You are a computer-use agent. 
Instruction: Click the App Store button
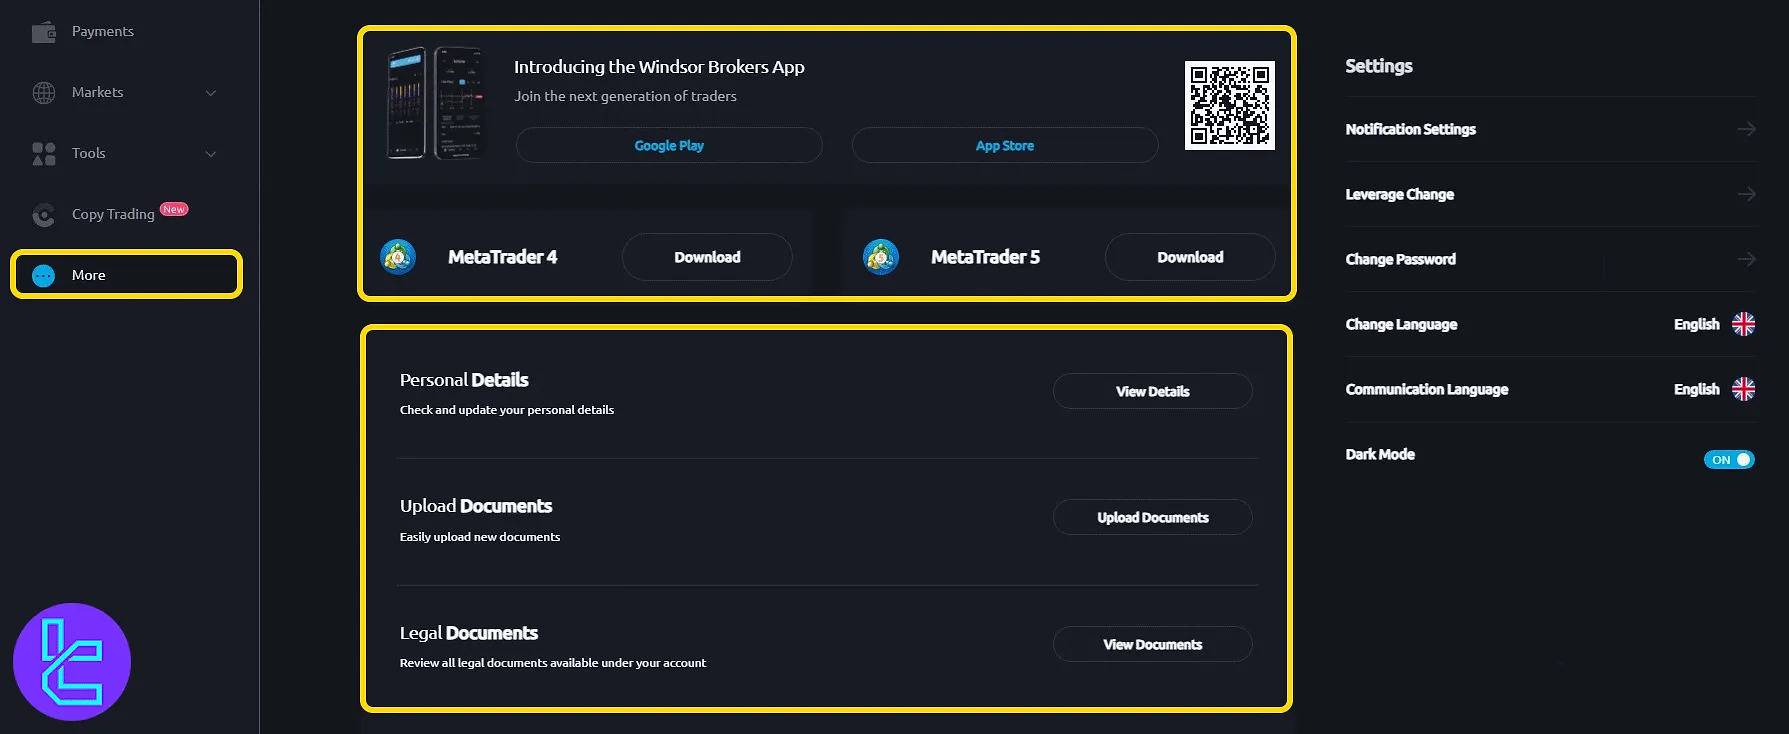(1005, 145)
